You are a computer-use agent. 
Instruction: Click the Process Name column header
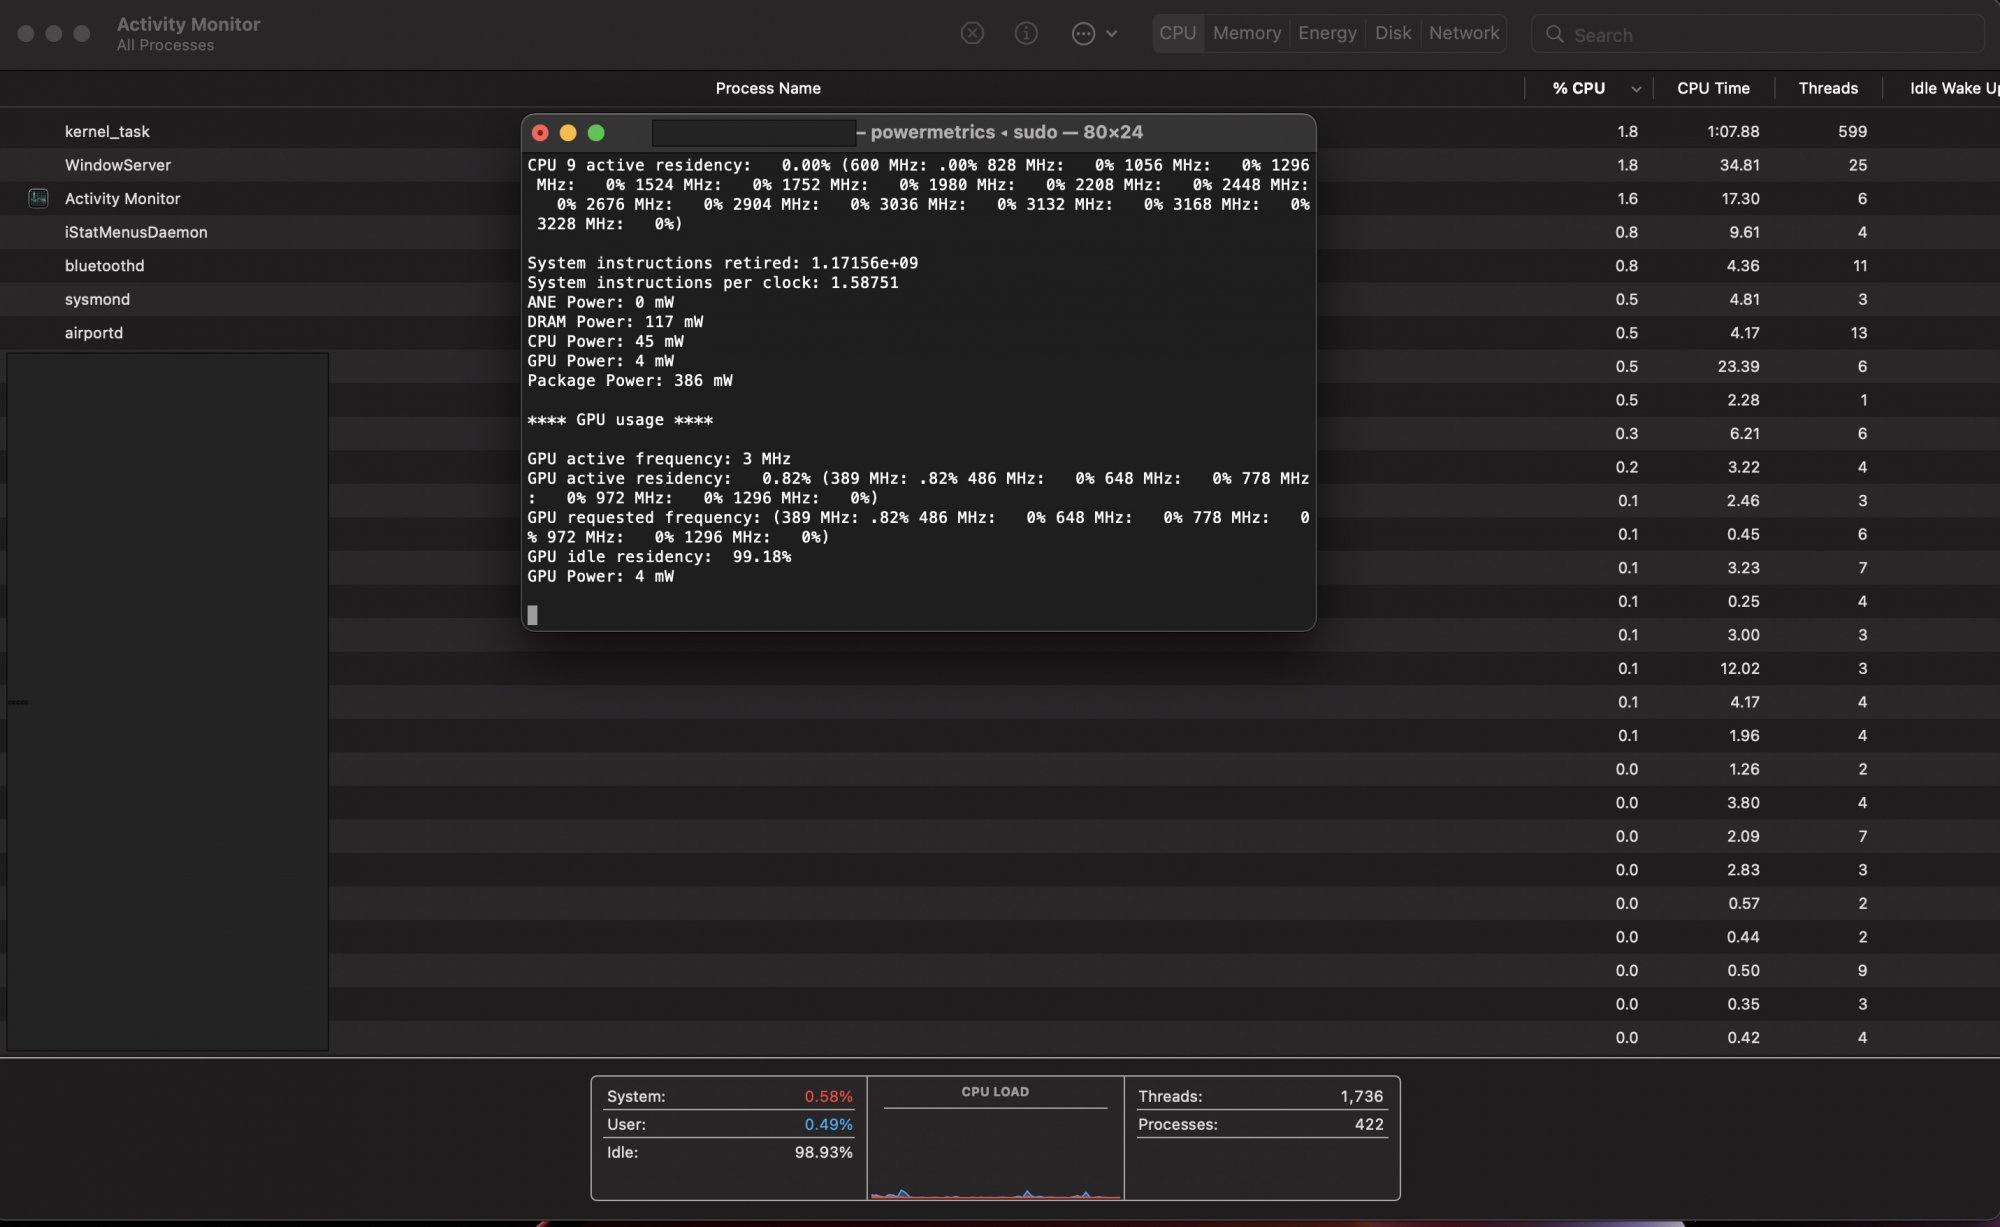pyautogui.click(x=768, y=88)
